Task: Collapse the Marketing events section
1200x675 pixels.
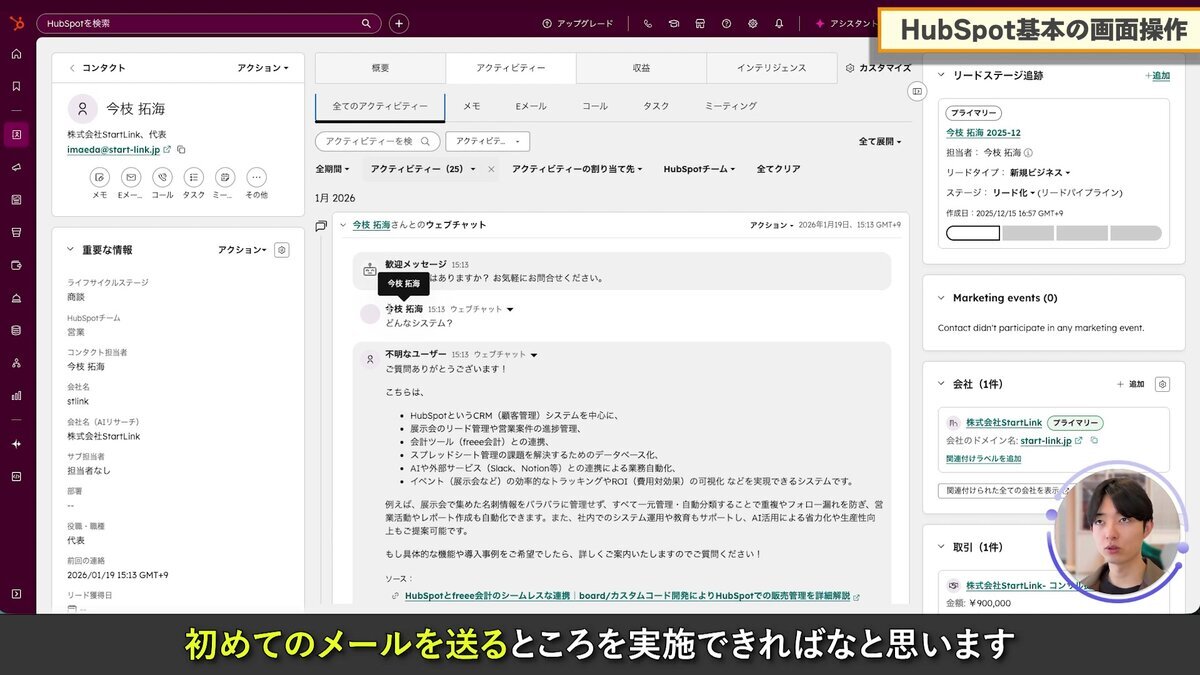Action: pos(941,298)
